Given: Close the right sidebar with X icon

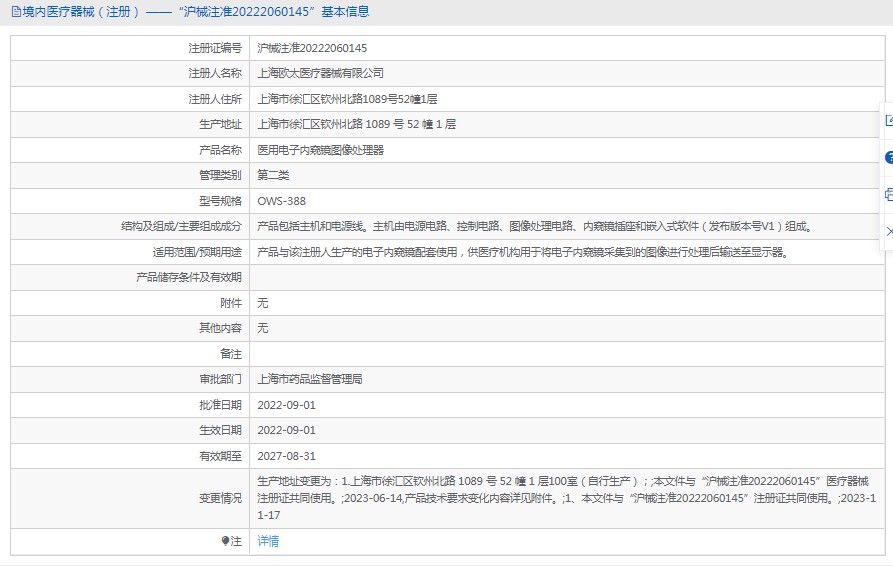Looking at the screenshot, I should click(889, 231).
